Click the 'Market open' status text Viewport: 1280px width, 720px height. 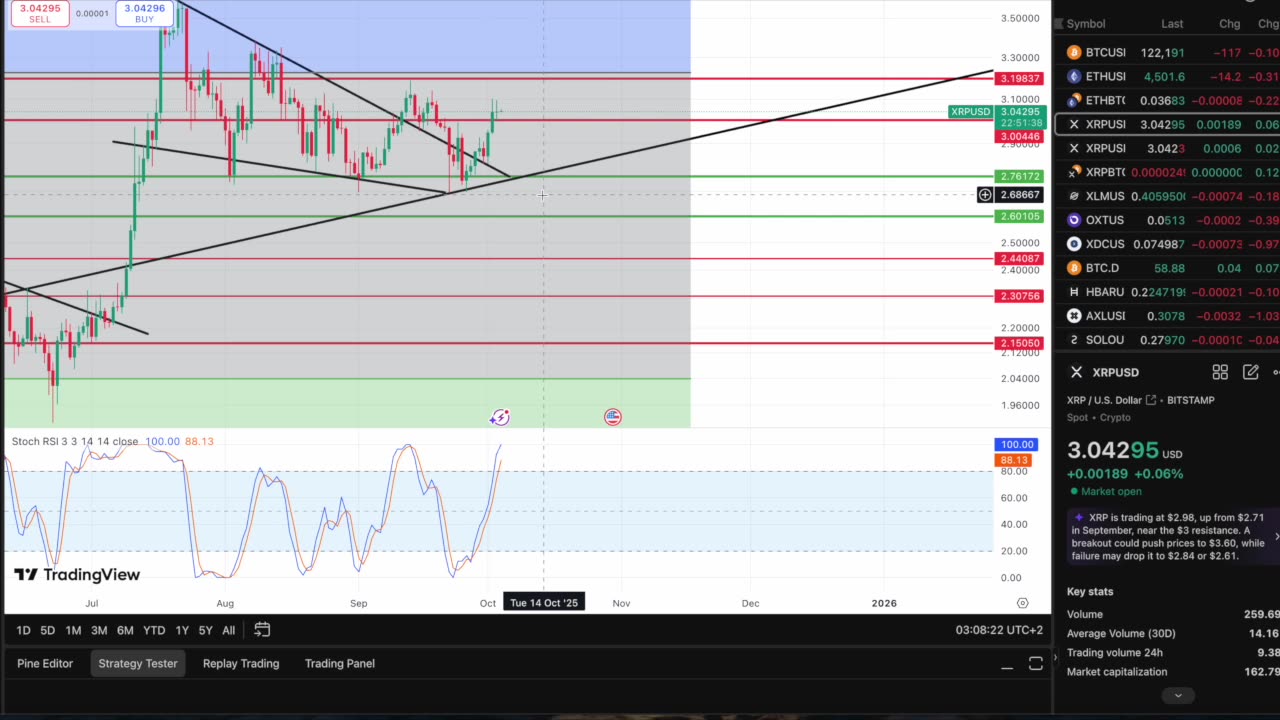pyautogui.click(x=1112, y=492)
